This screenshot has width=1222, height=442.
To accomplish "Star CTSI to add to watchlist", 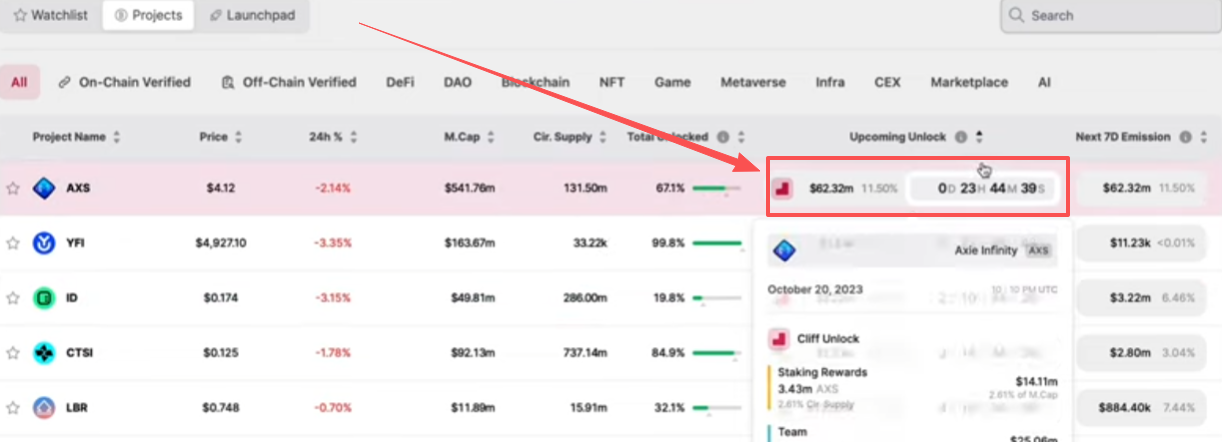I will (x=13, y=353).
